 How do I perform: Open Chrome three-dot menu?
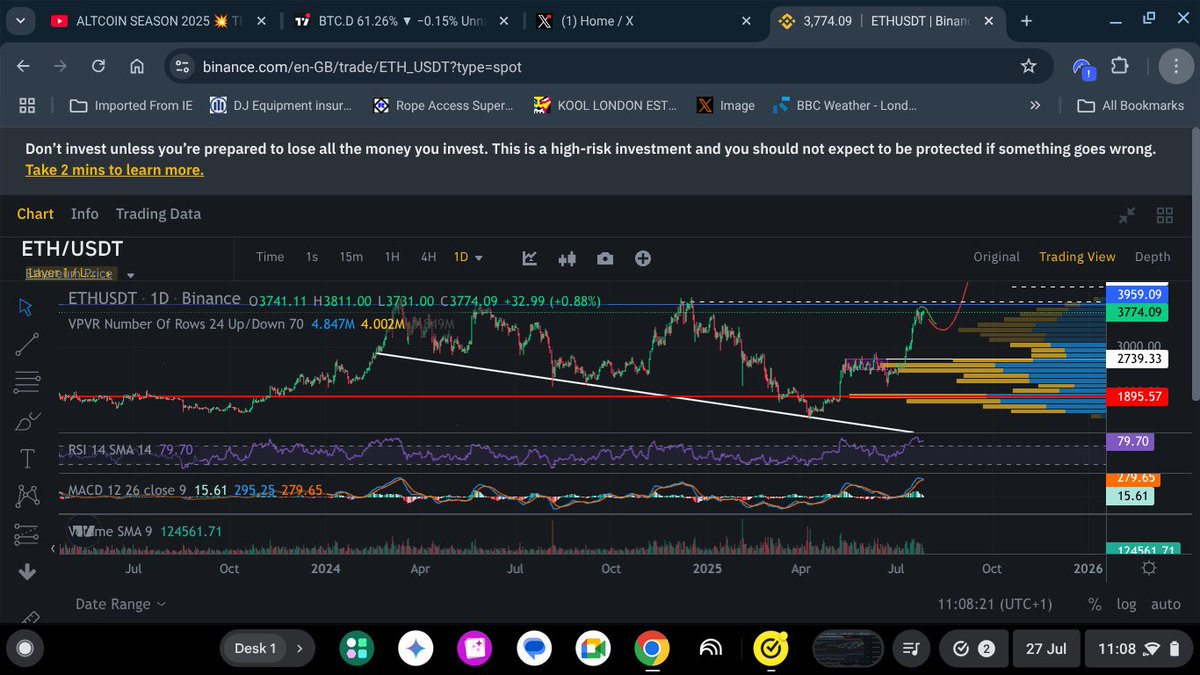(x=1174, y=66)
